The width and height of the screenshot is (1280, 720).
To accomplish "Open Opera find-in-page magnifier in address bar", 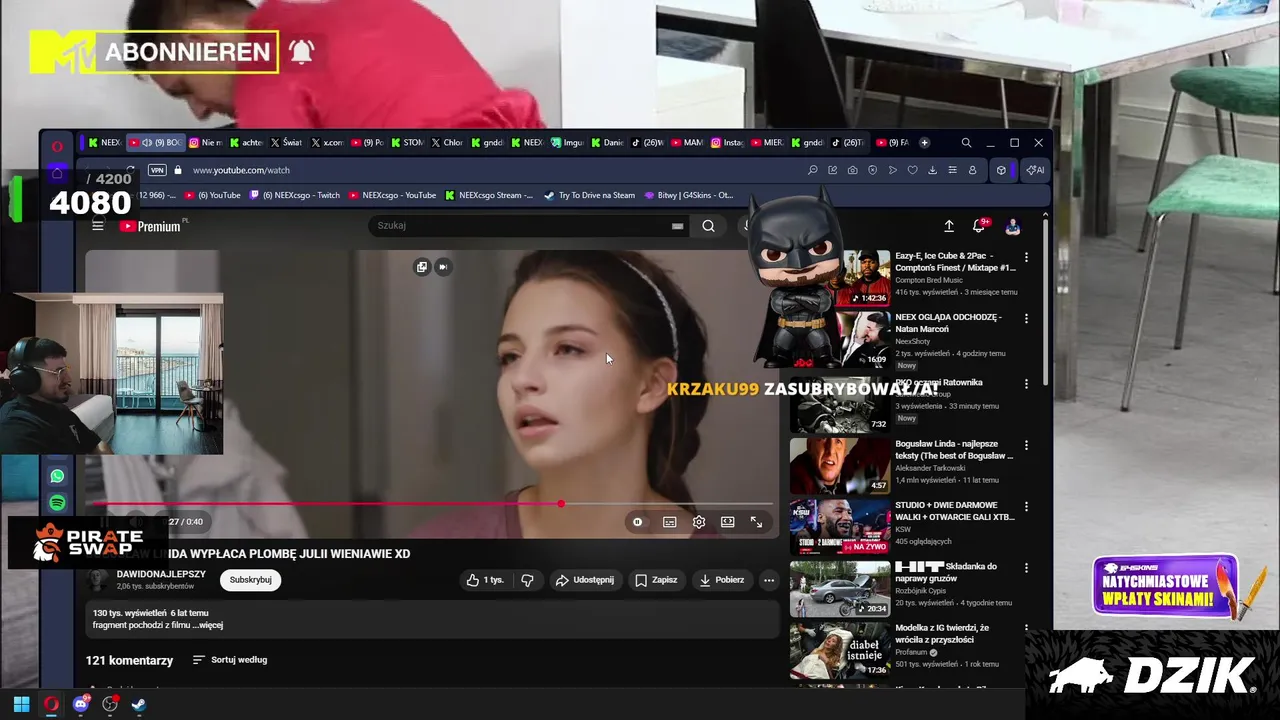I will pyautogui.click(x=812, y=170).
